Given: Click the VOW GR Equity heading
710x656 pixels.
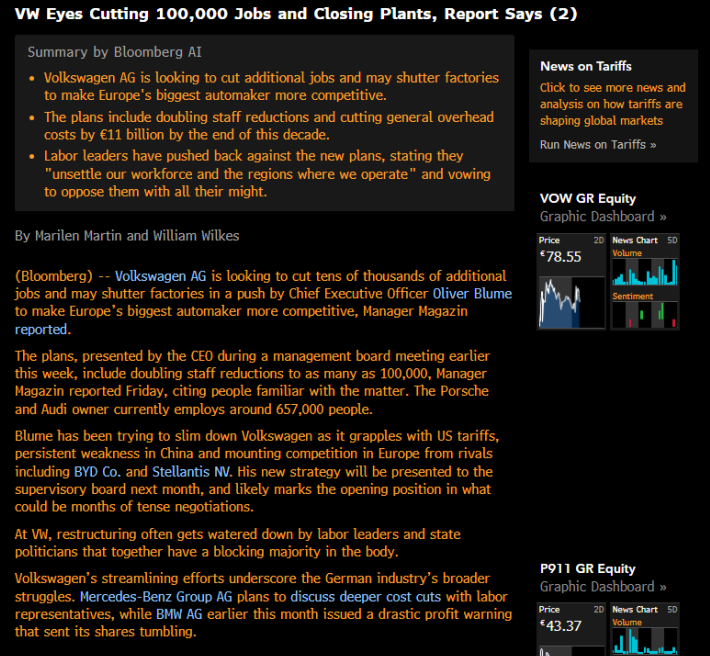Looking at the screenshot, I should coord(588,199).
